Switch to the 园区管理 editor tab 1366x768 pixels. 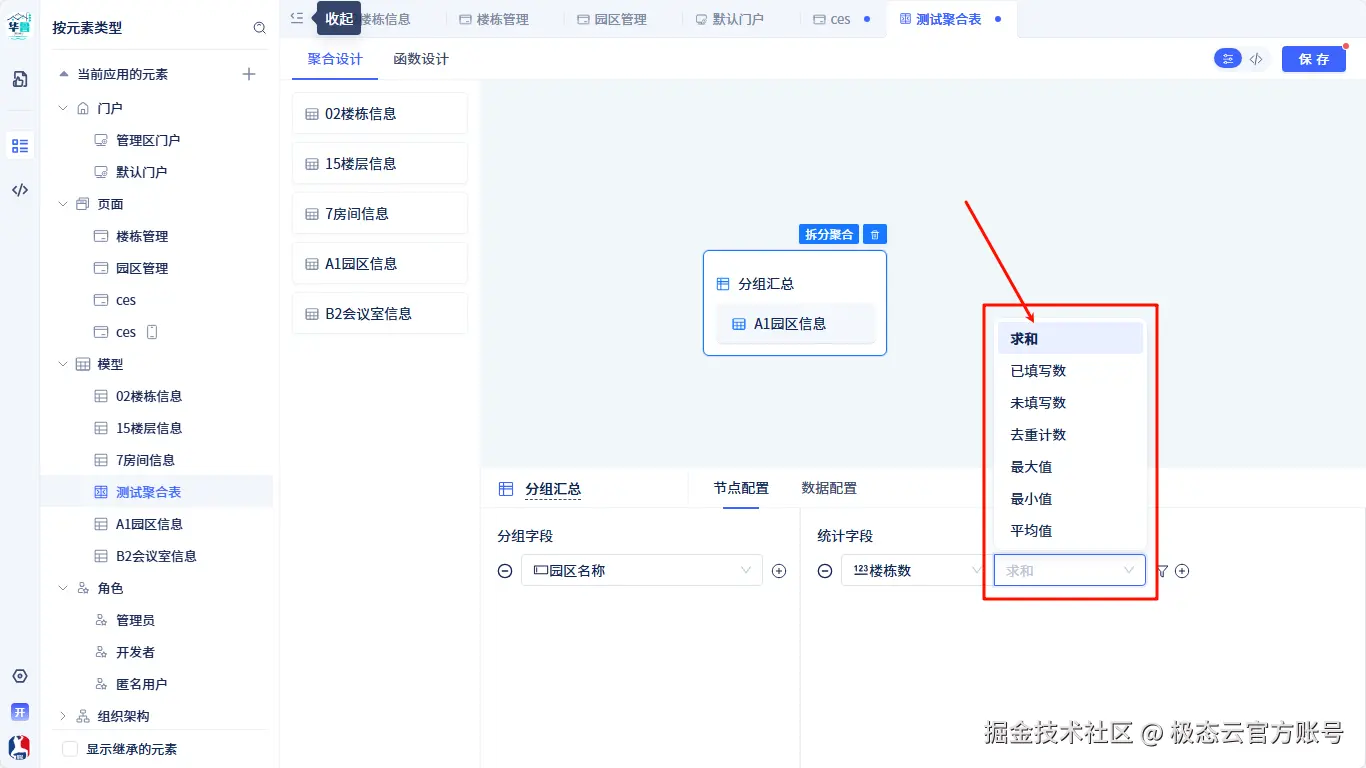(x=611, y=19)
